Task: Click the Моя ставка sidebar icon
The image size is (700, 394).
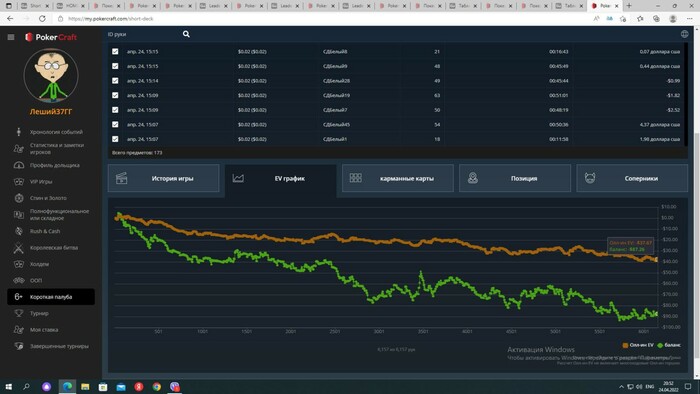Action: pos(18,330)
